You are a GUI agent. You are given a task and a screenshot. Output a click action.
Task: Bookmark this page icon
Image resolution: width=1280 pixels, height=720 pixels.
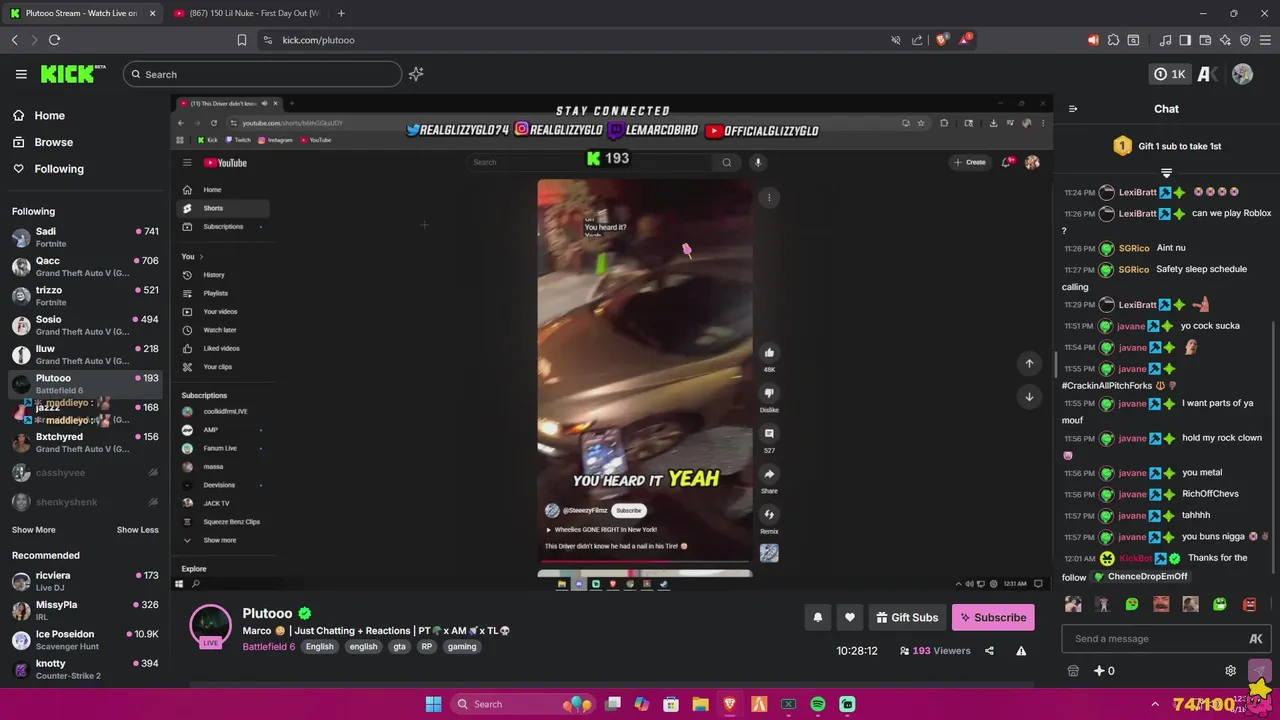[x=242, y=40]
